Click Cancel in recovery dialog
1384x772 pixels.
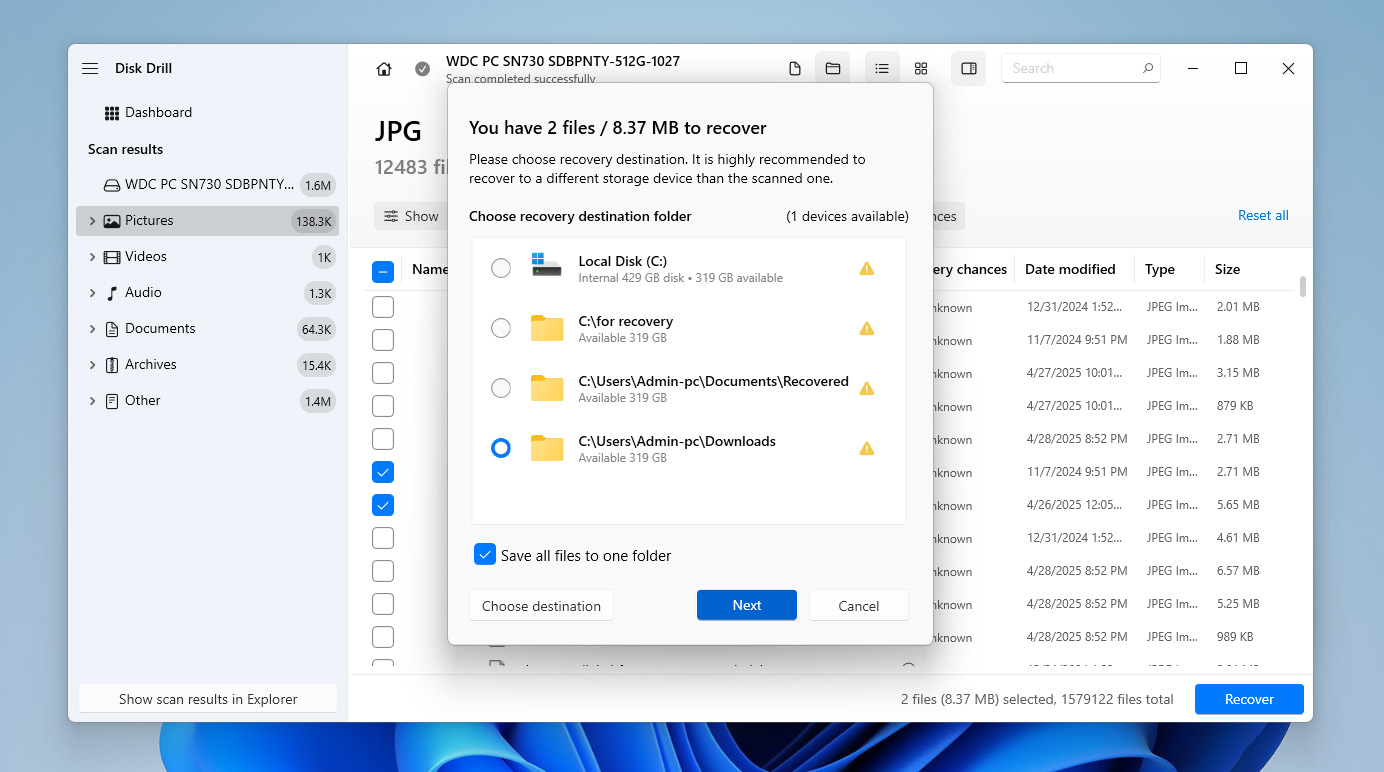click(859, 605)
